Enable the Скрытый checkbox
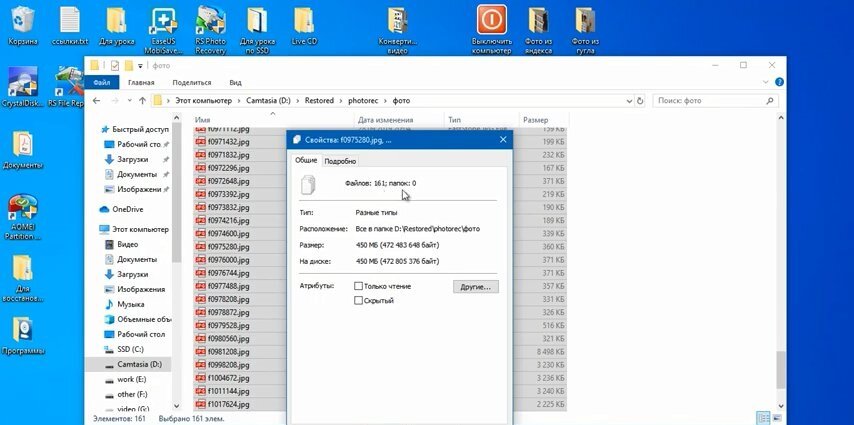Viewport: 854px width, 425px height. click(x=358, y=300)
